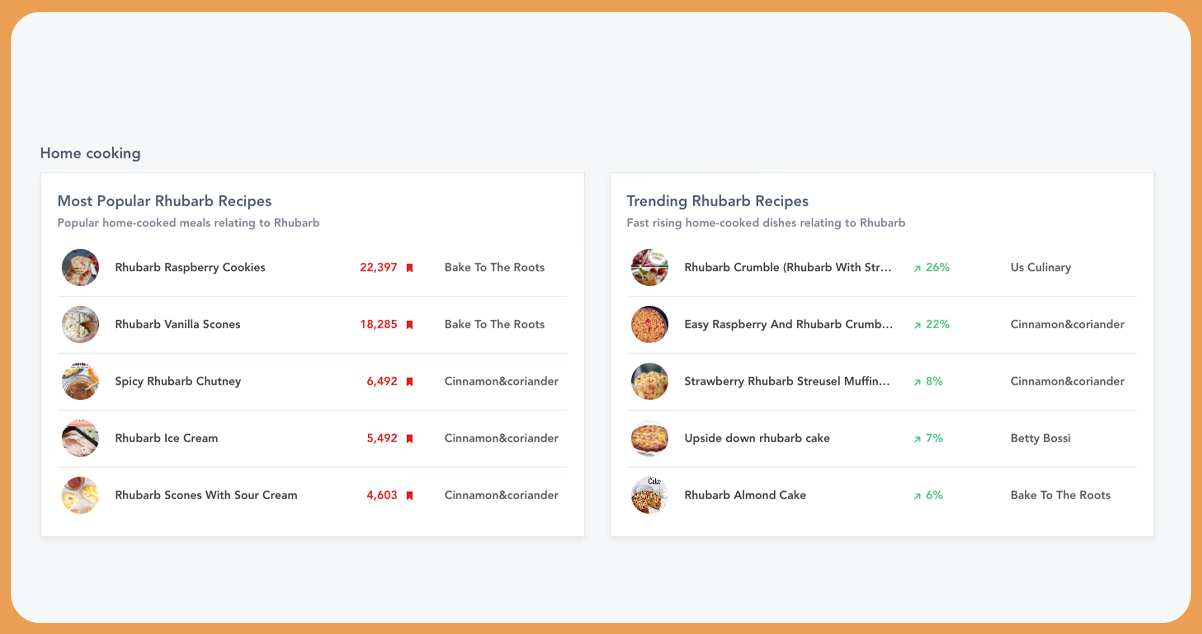Open Easy Raspberry And Rhubarb Crumble title
This screenshot has height=634, width=1202.
pos(788,324)
